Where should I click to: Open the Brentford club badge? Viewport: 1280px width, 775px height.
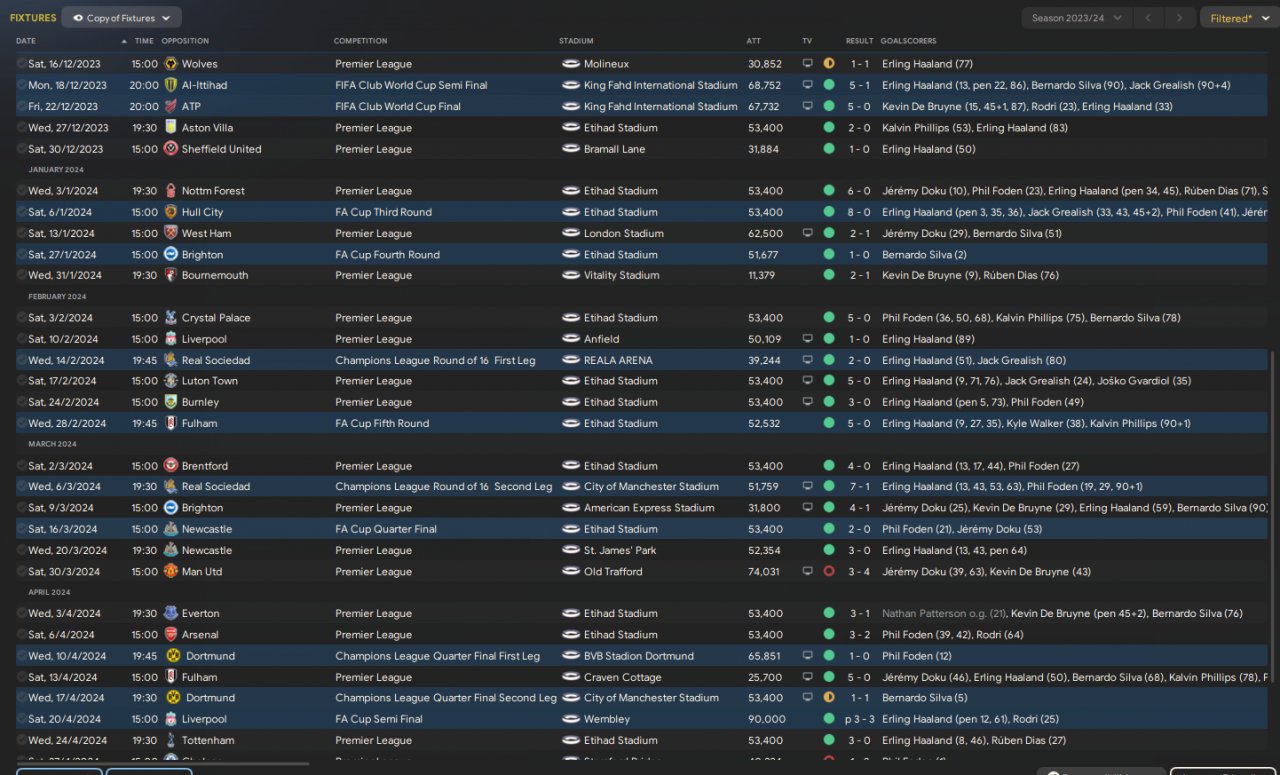pyautogui.click(x=170, y=466)
